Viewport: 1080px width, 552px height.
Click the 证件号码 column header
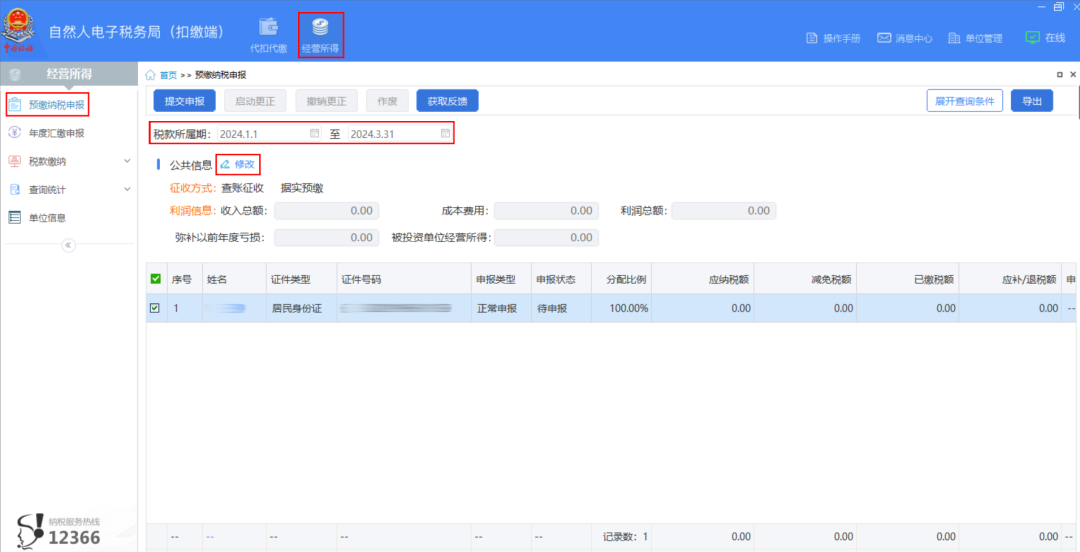coord(404,280)
